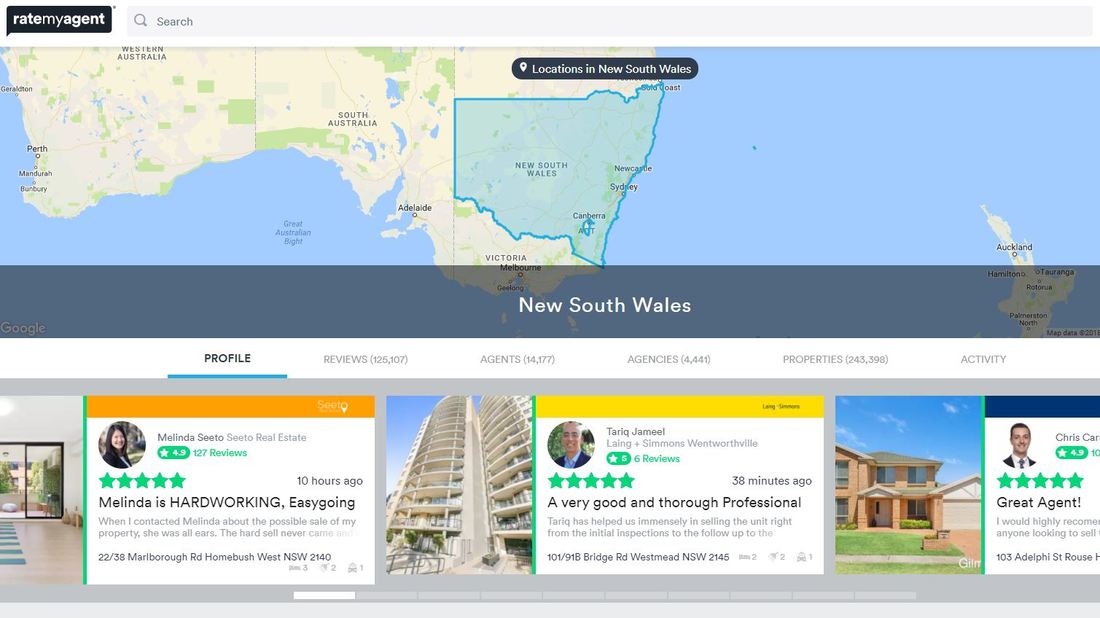Image resolution: width=1100 pixels, height=618 pixels.
Task: Click the address 103 Adelphi St Rouse
Action: (x=1048, y=557)
